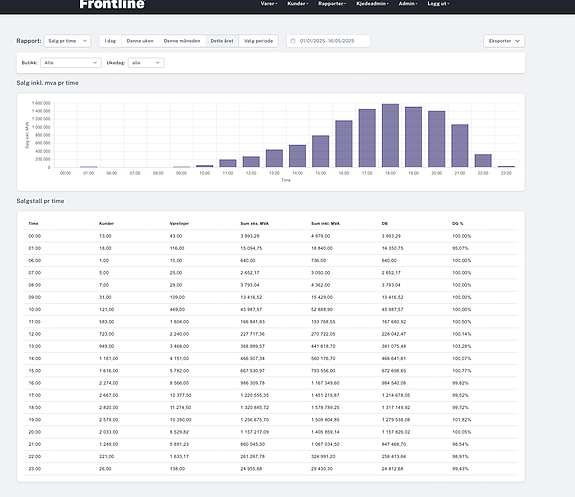Open the Kjedeadmin menu

372,4
